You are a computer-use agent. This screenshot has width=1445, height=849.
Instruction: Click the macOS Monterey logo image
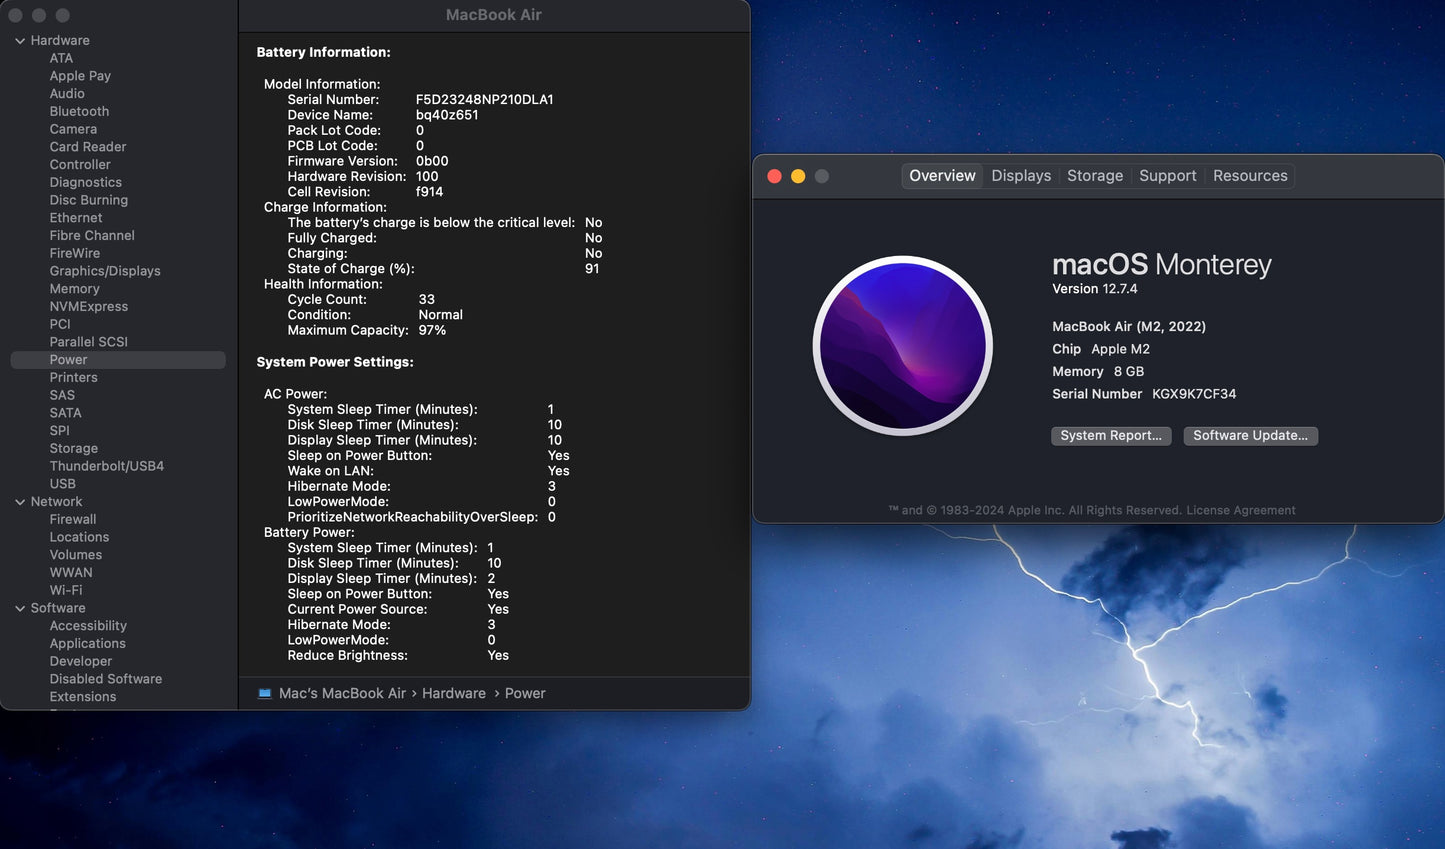902,346
